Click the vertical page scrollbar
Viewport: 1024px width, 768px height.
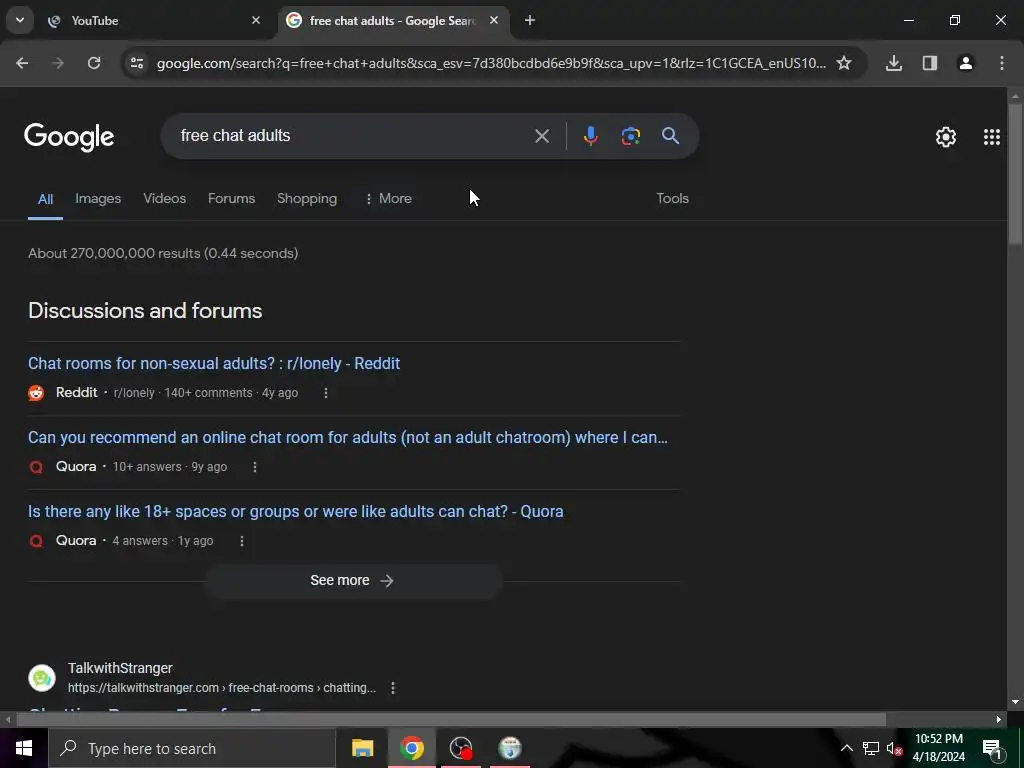click(1016, 174)
